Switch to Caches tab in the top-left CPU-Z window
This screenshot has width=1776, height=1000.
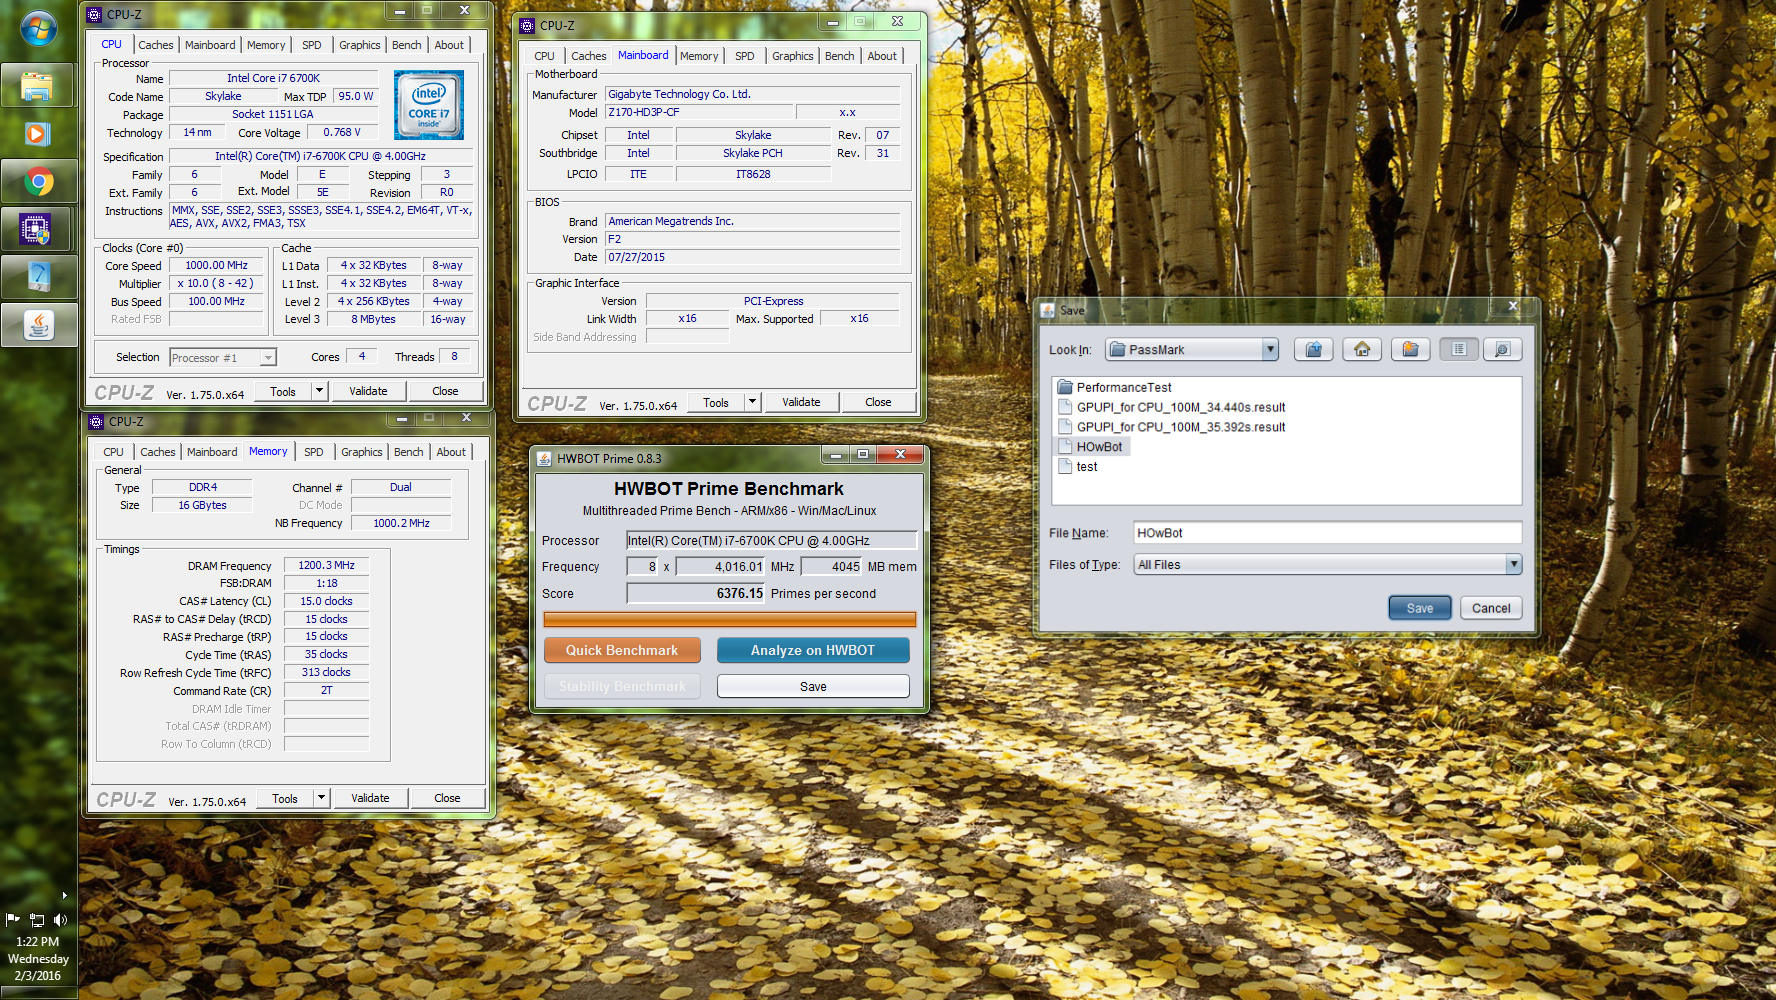point(156,45)
